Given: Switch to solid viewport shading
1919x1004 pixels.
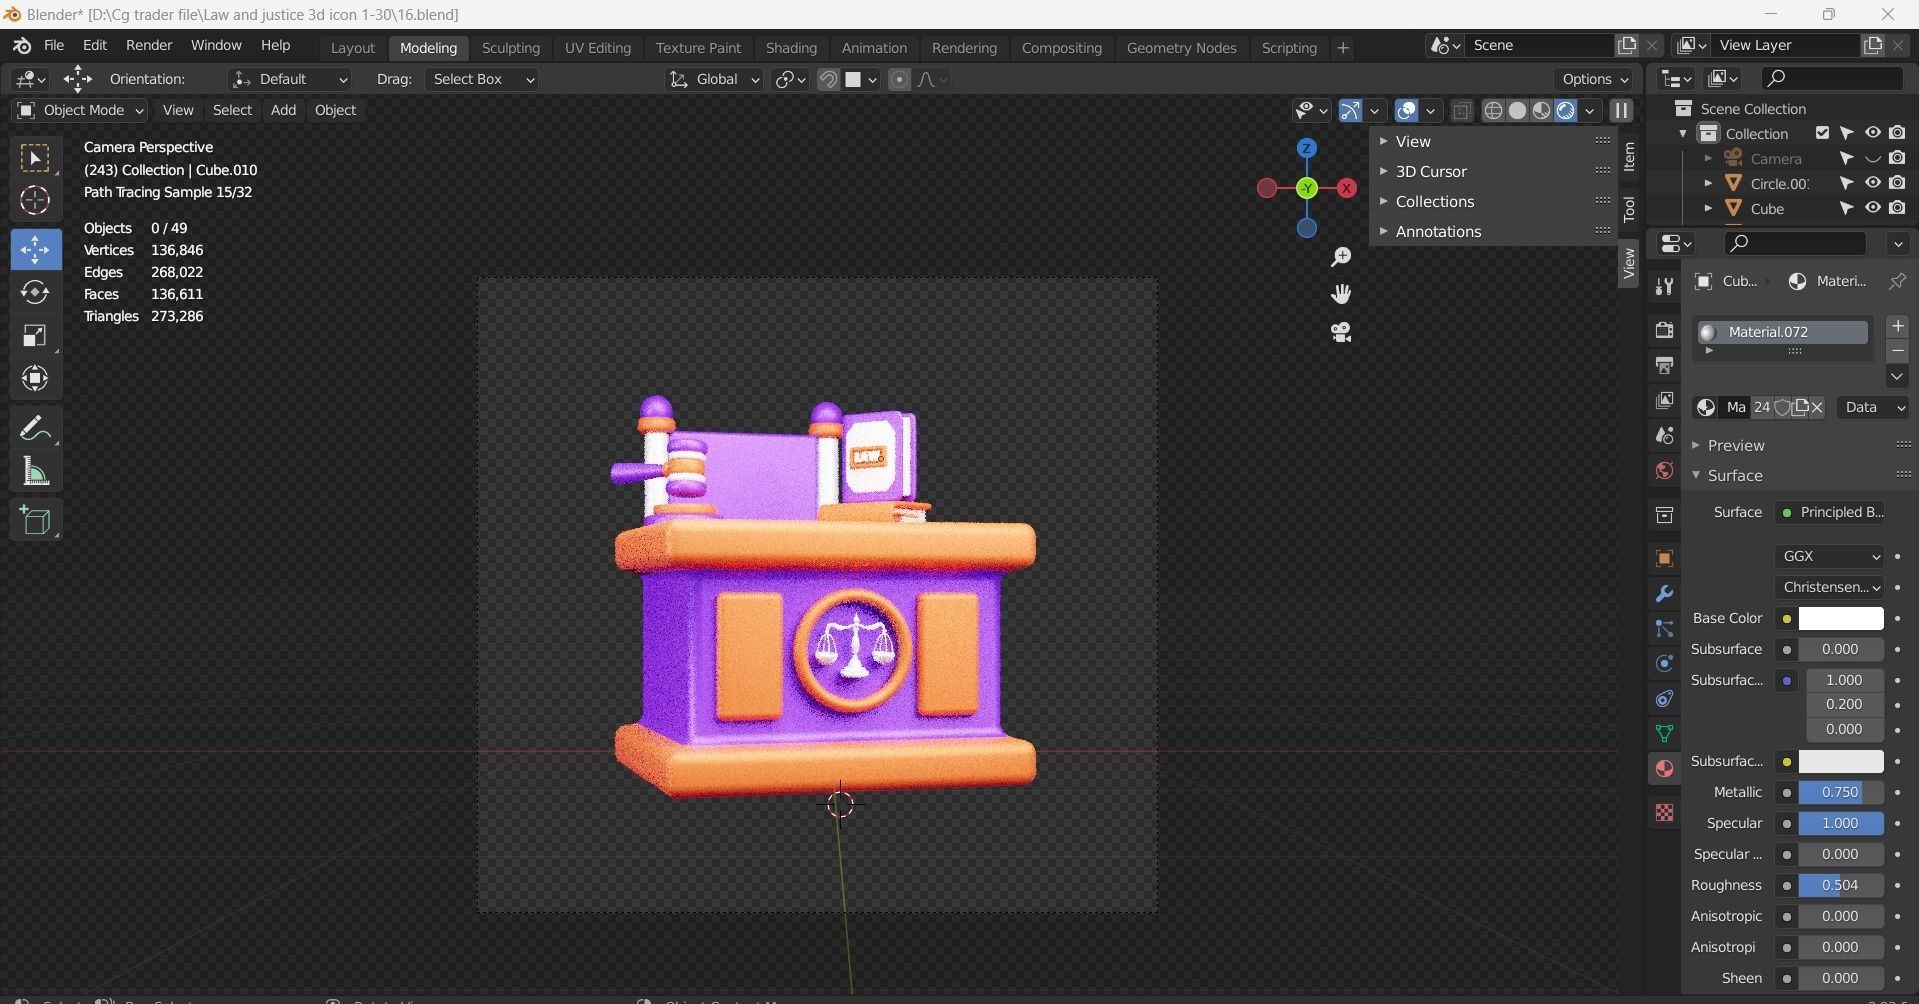Looking at the screenshot, I should [1517, 111].
